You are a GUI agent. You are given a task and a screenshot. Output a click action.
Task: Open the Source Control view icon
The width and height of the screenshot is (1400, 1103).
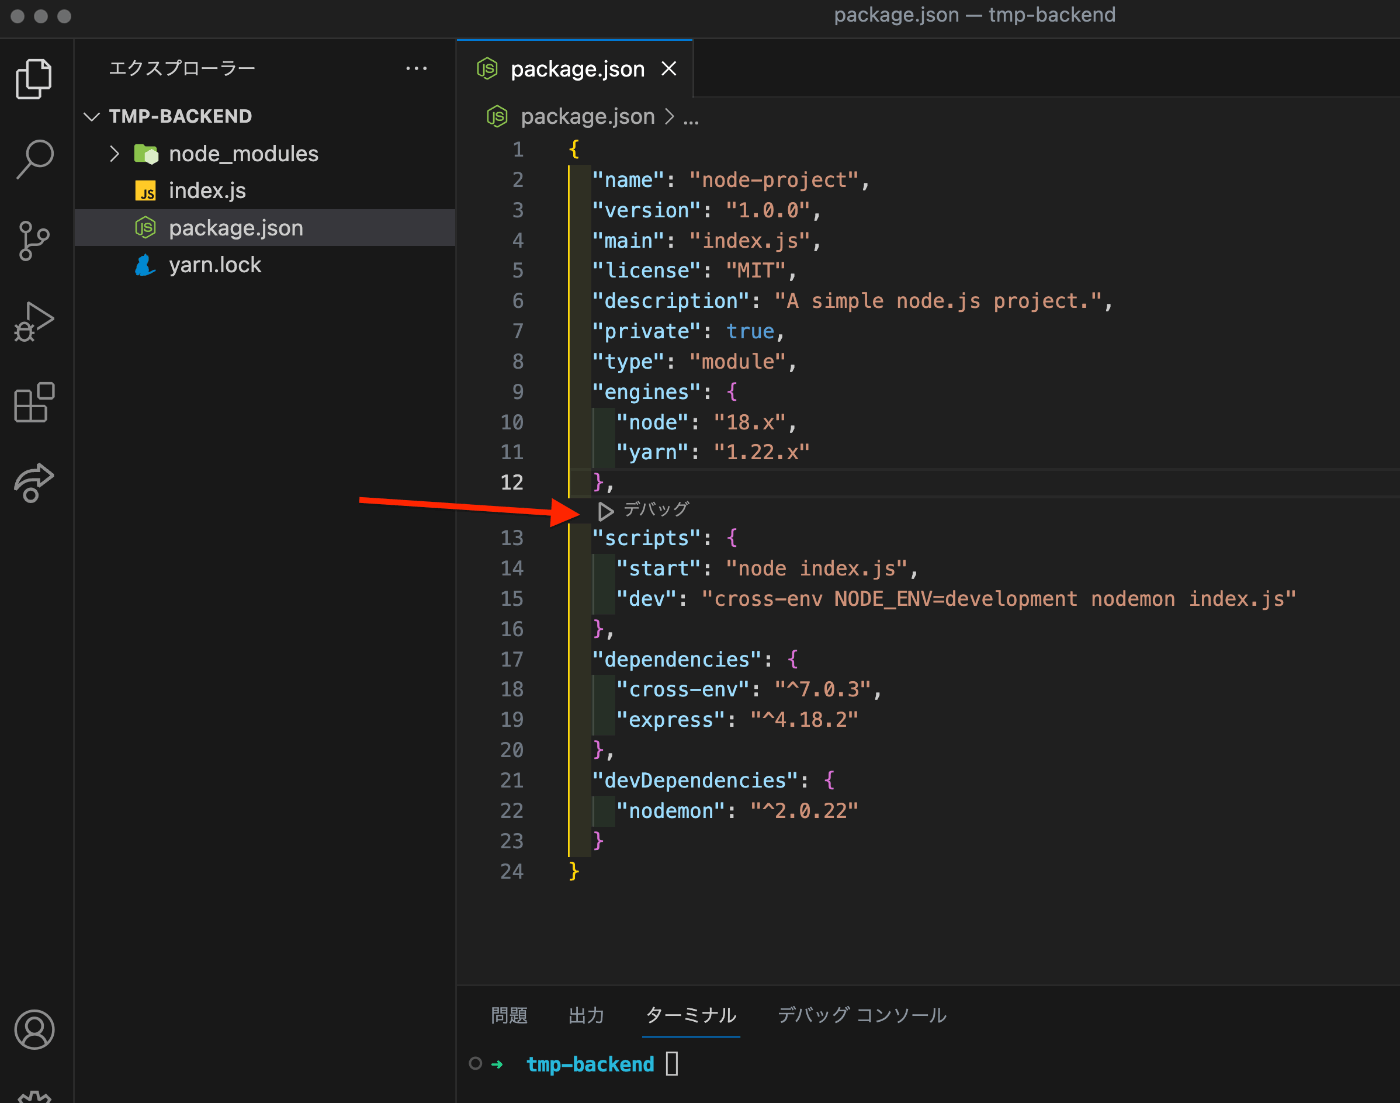click(x=34, y=241)
